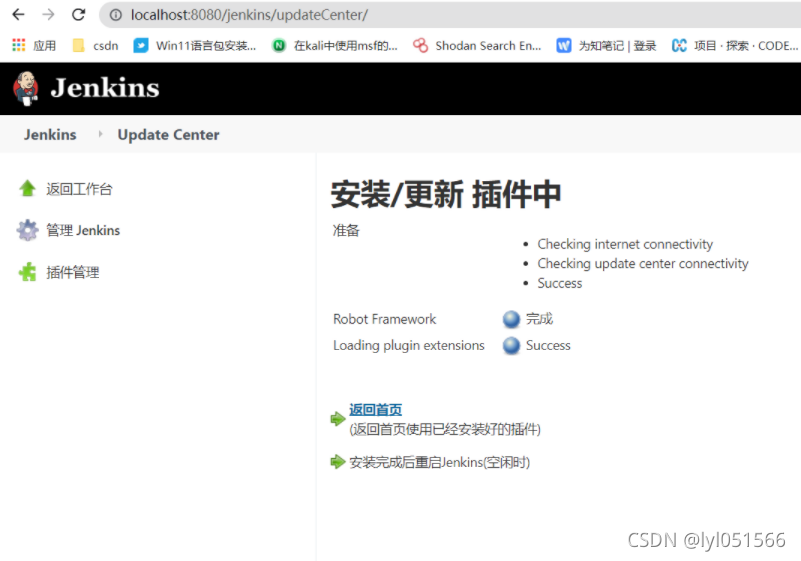Click the Jenkins butler logo icon
This screenshot has width=801, height=561.
pos(26,88)
